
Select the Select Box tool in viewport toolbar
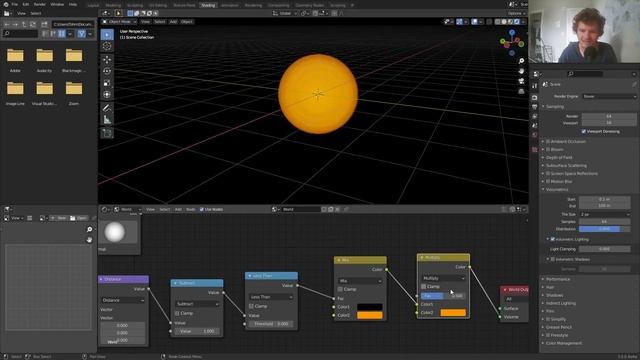coord(107,35)
